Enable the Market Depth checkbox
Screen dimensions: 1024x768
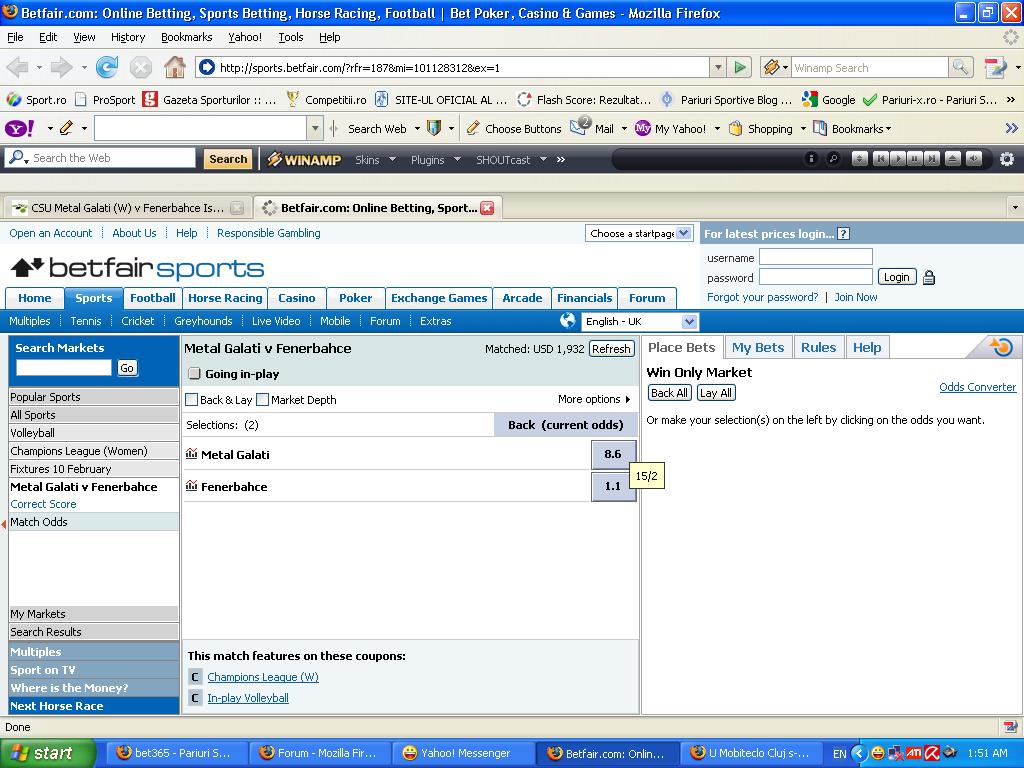point(263,400)
